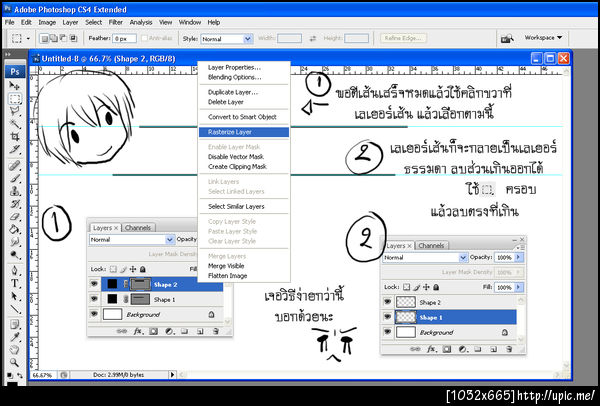Open Fill slider arrow in right Layers panel

[x=519, y=287]
